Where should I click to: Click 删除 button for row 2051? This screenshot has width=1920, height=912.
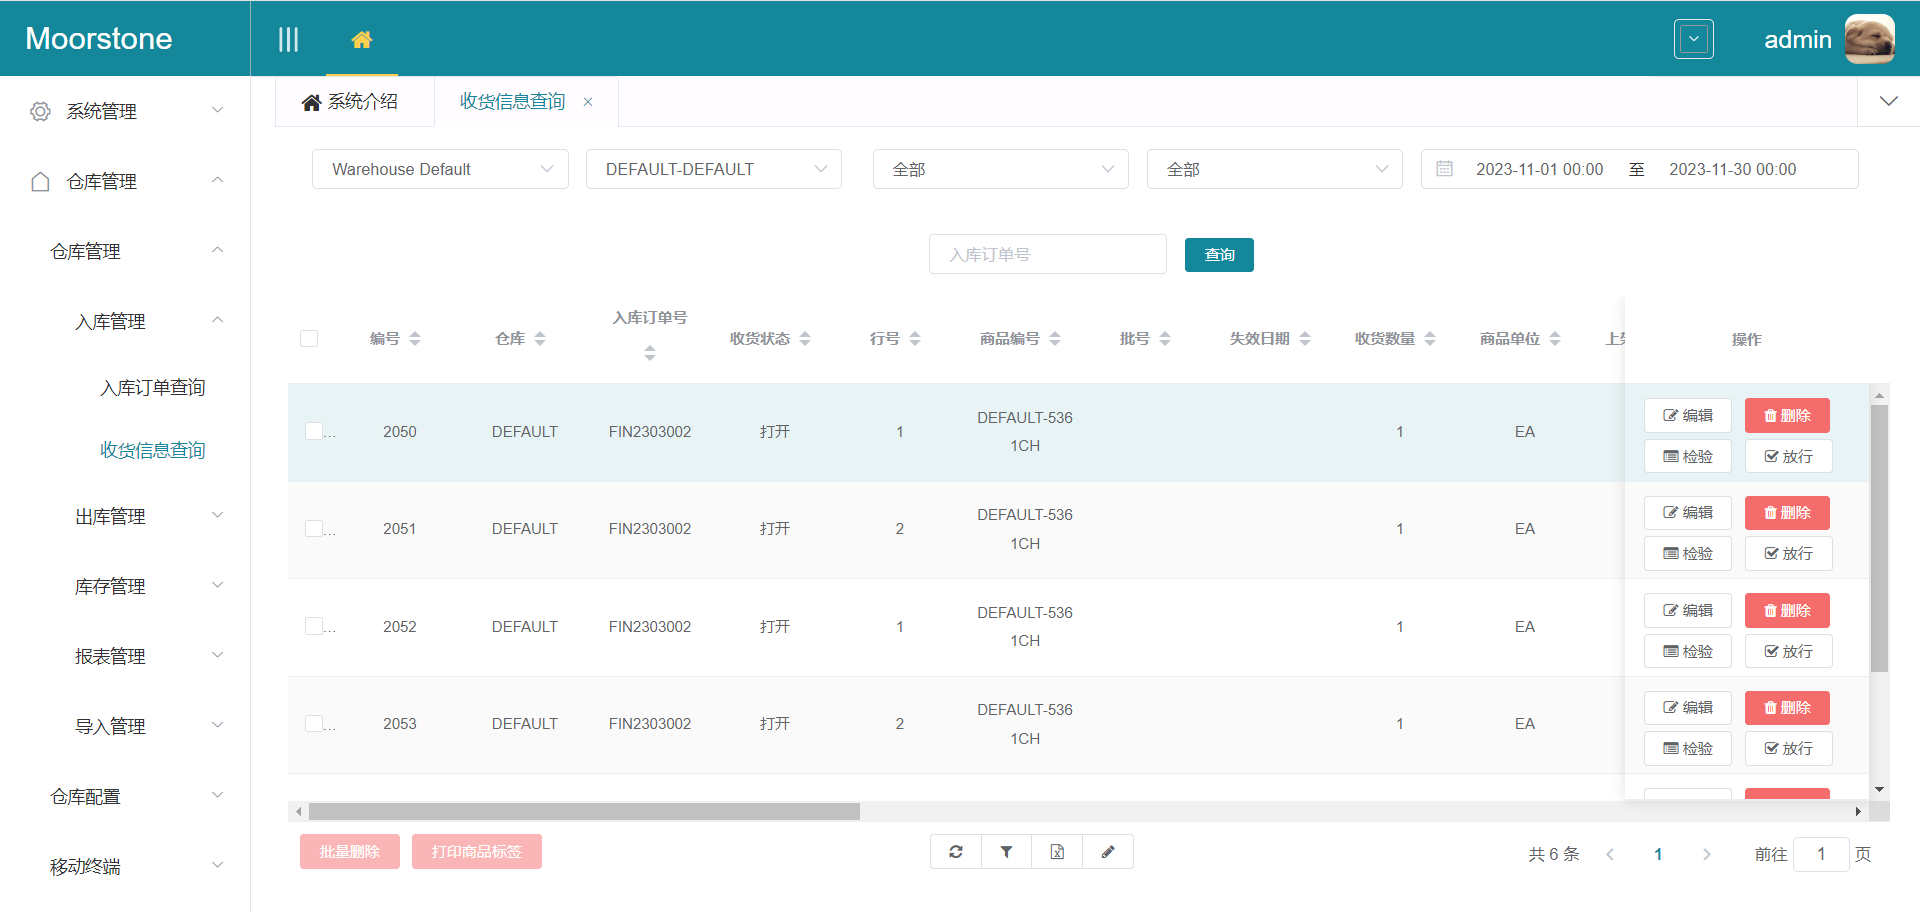(1787, 513)
